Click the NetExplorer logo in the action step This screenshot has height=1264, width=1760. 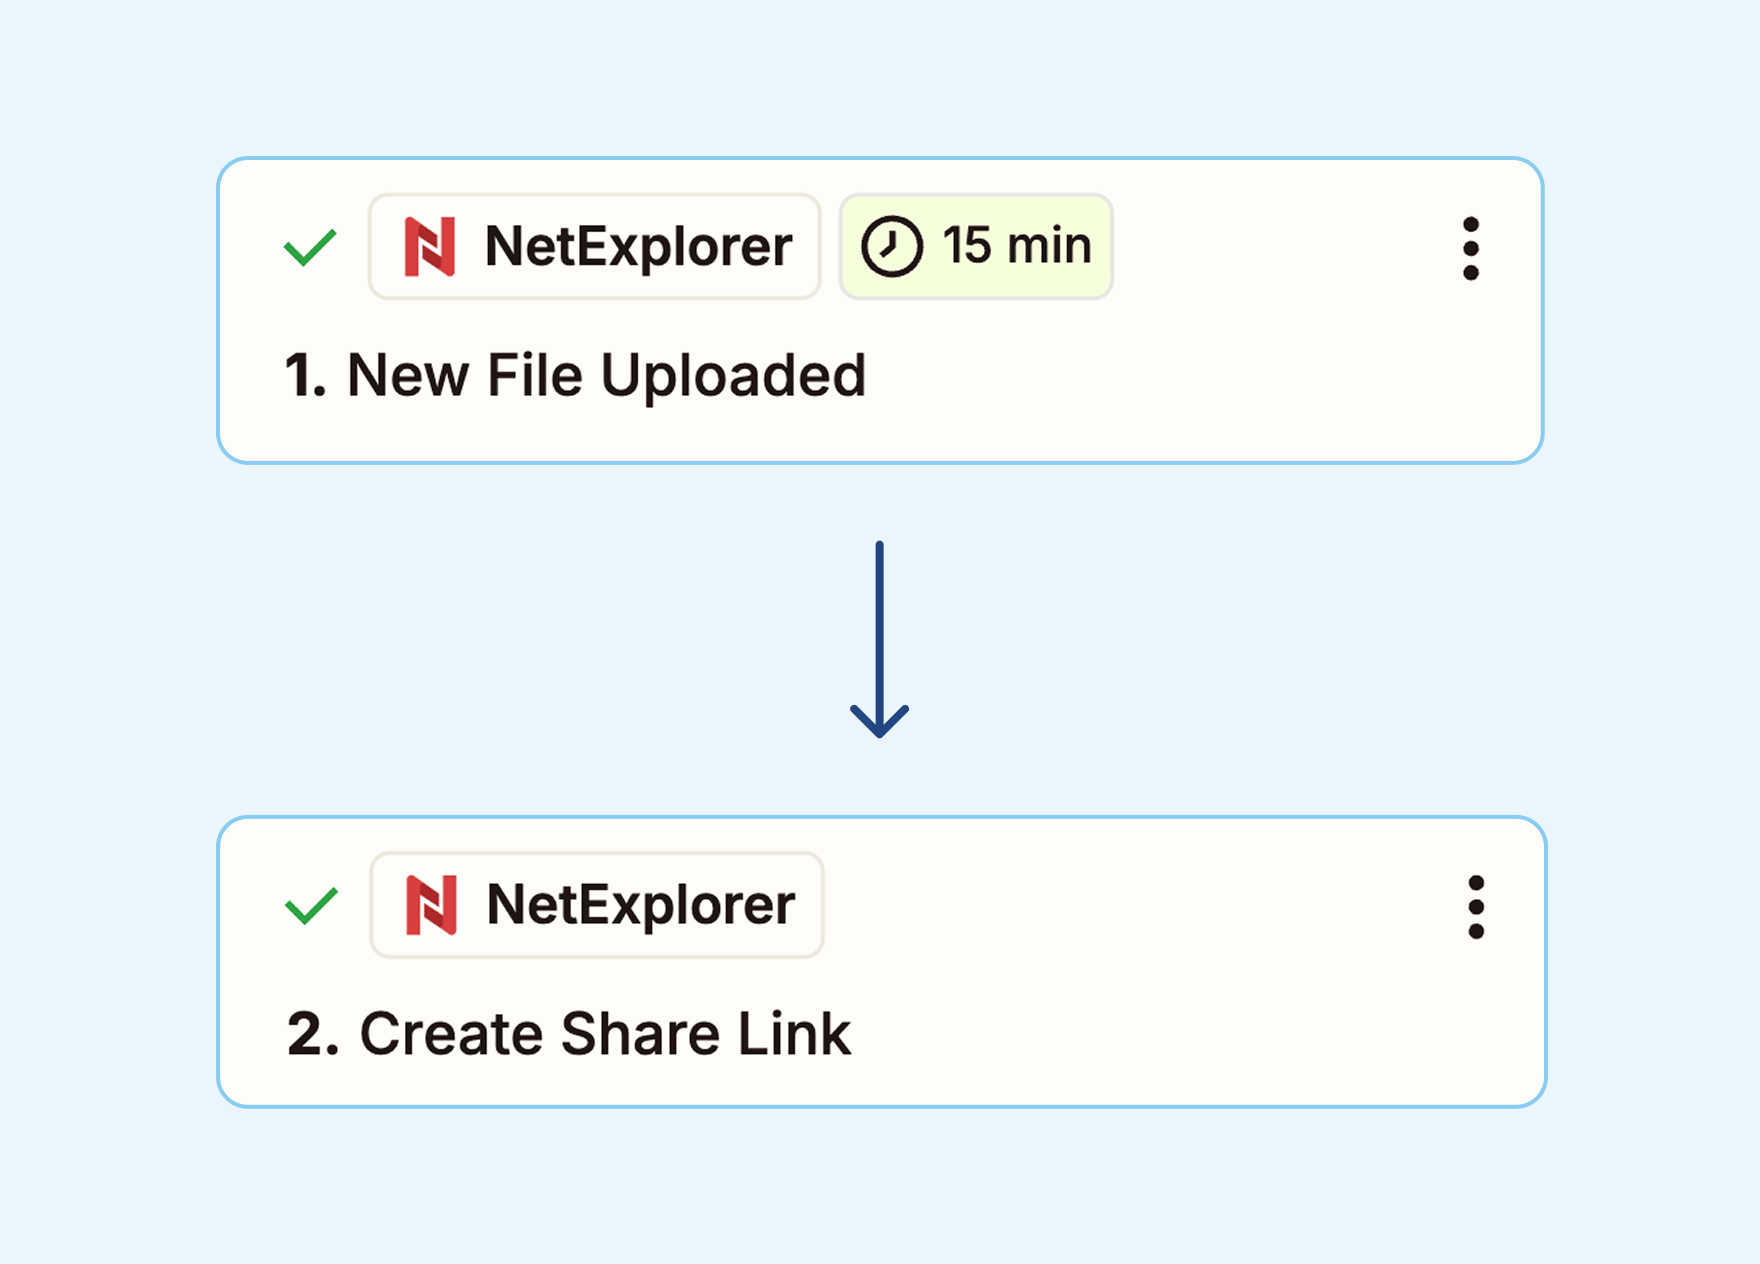tap(432, 905)
